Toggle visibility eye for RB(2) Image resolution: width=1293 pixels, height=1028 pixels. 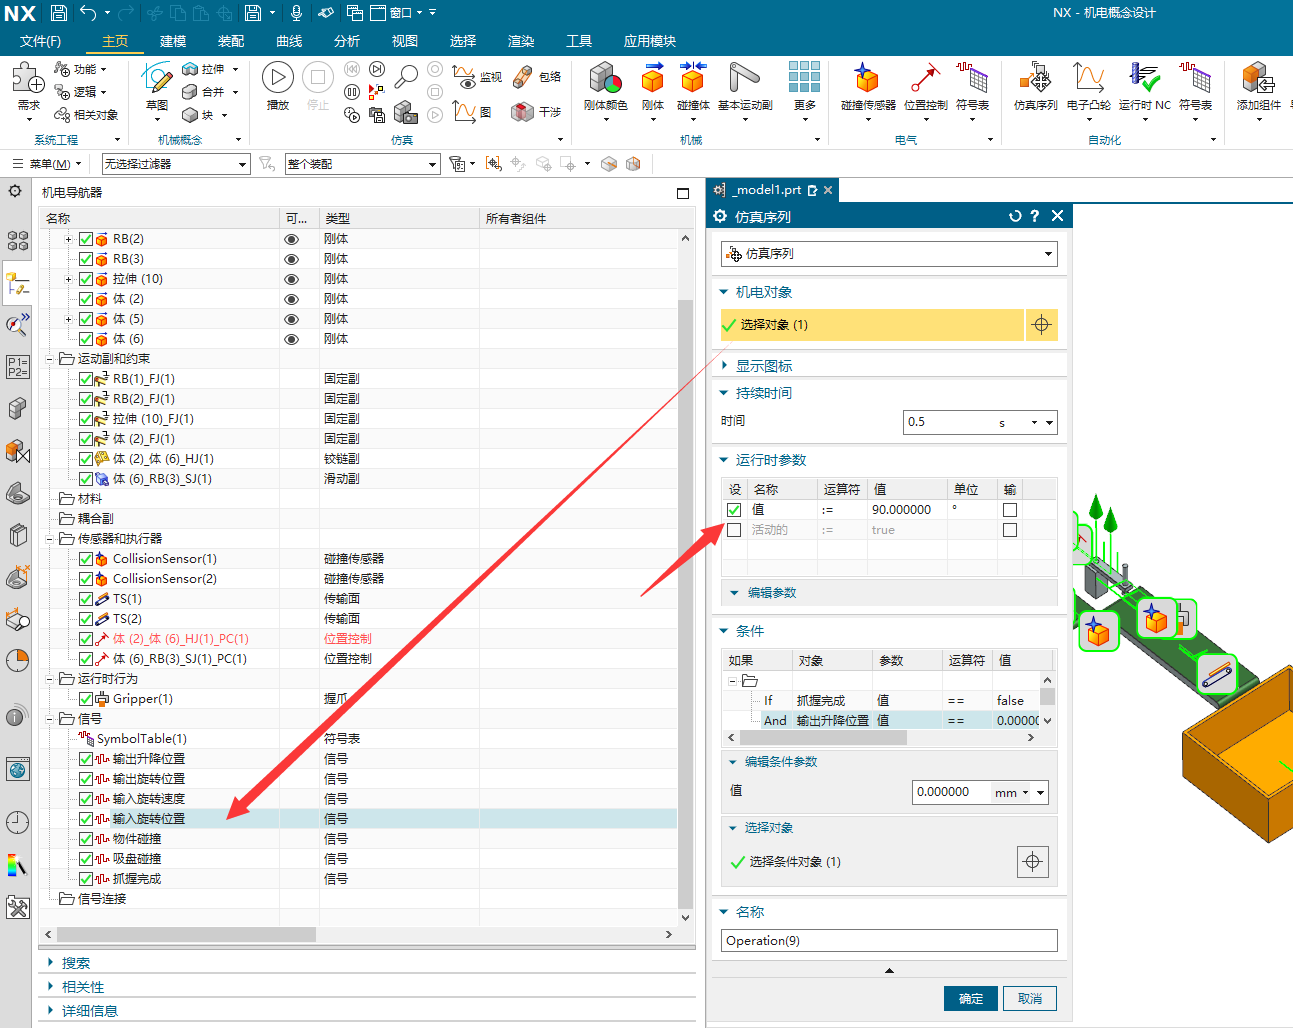click(x=292, y=239)
